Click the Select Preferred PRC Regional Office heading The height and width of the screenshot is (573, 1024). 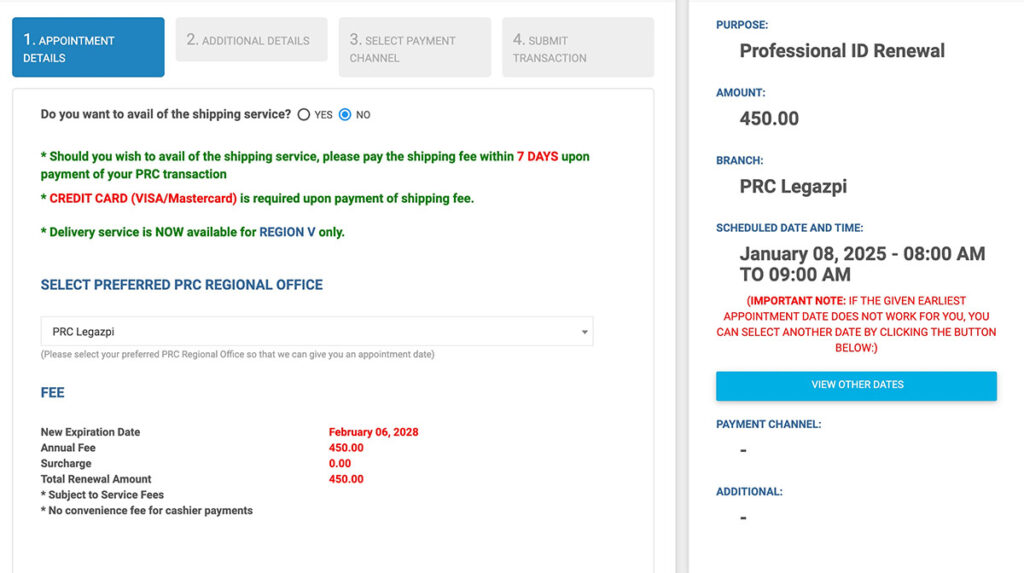click(181, 285)
